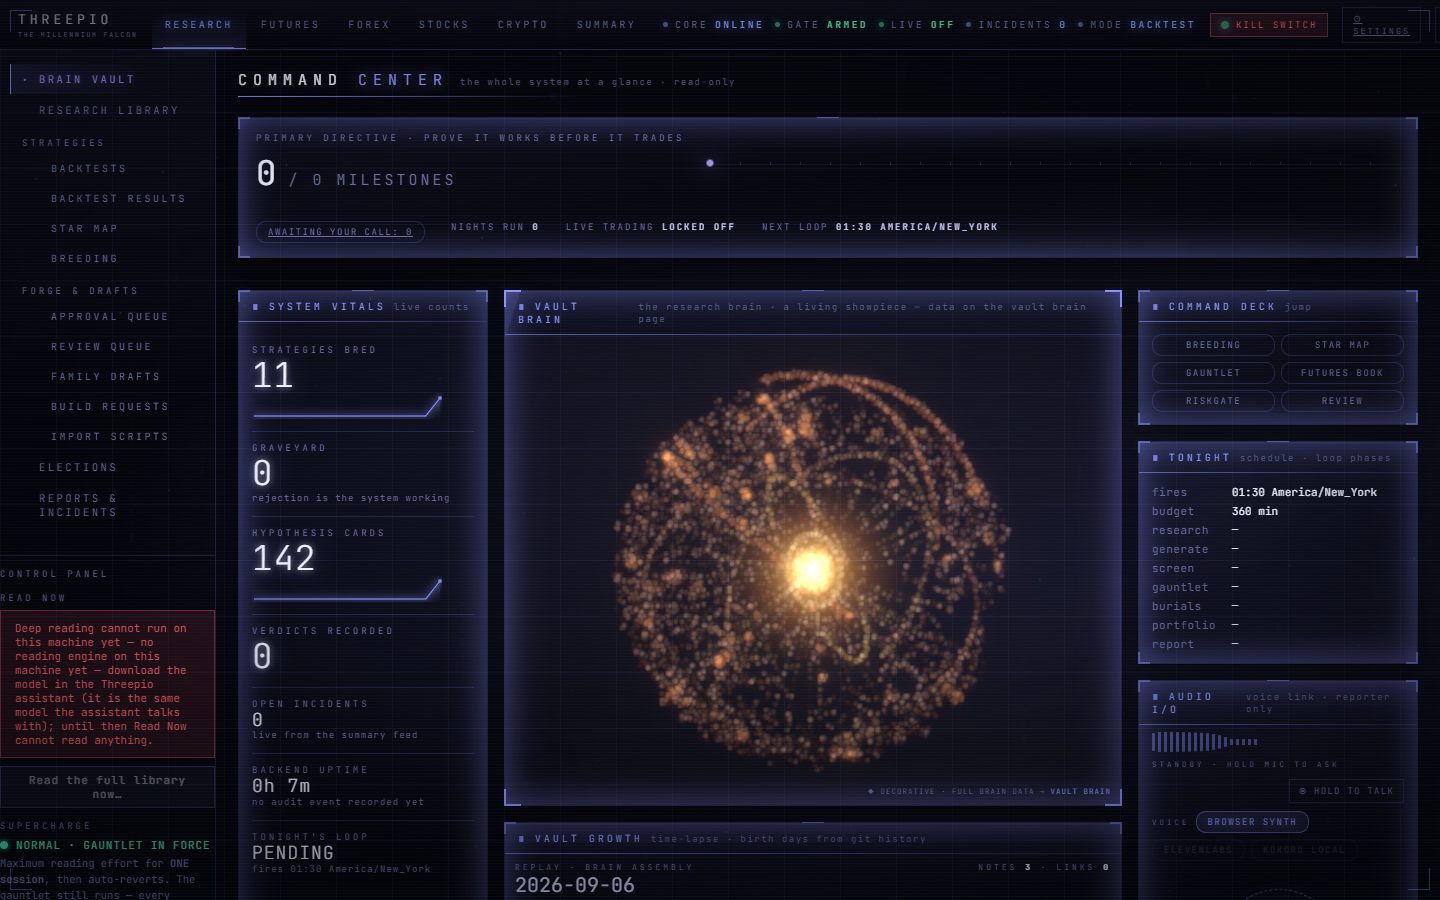The width and height of the screenshot is (1440, 900).
Task: Click the Strategies Bred sparkline chart
Action: point(347,407)
